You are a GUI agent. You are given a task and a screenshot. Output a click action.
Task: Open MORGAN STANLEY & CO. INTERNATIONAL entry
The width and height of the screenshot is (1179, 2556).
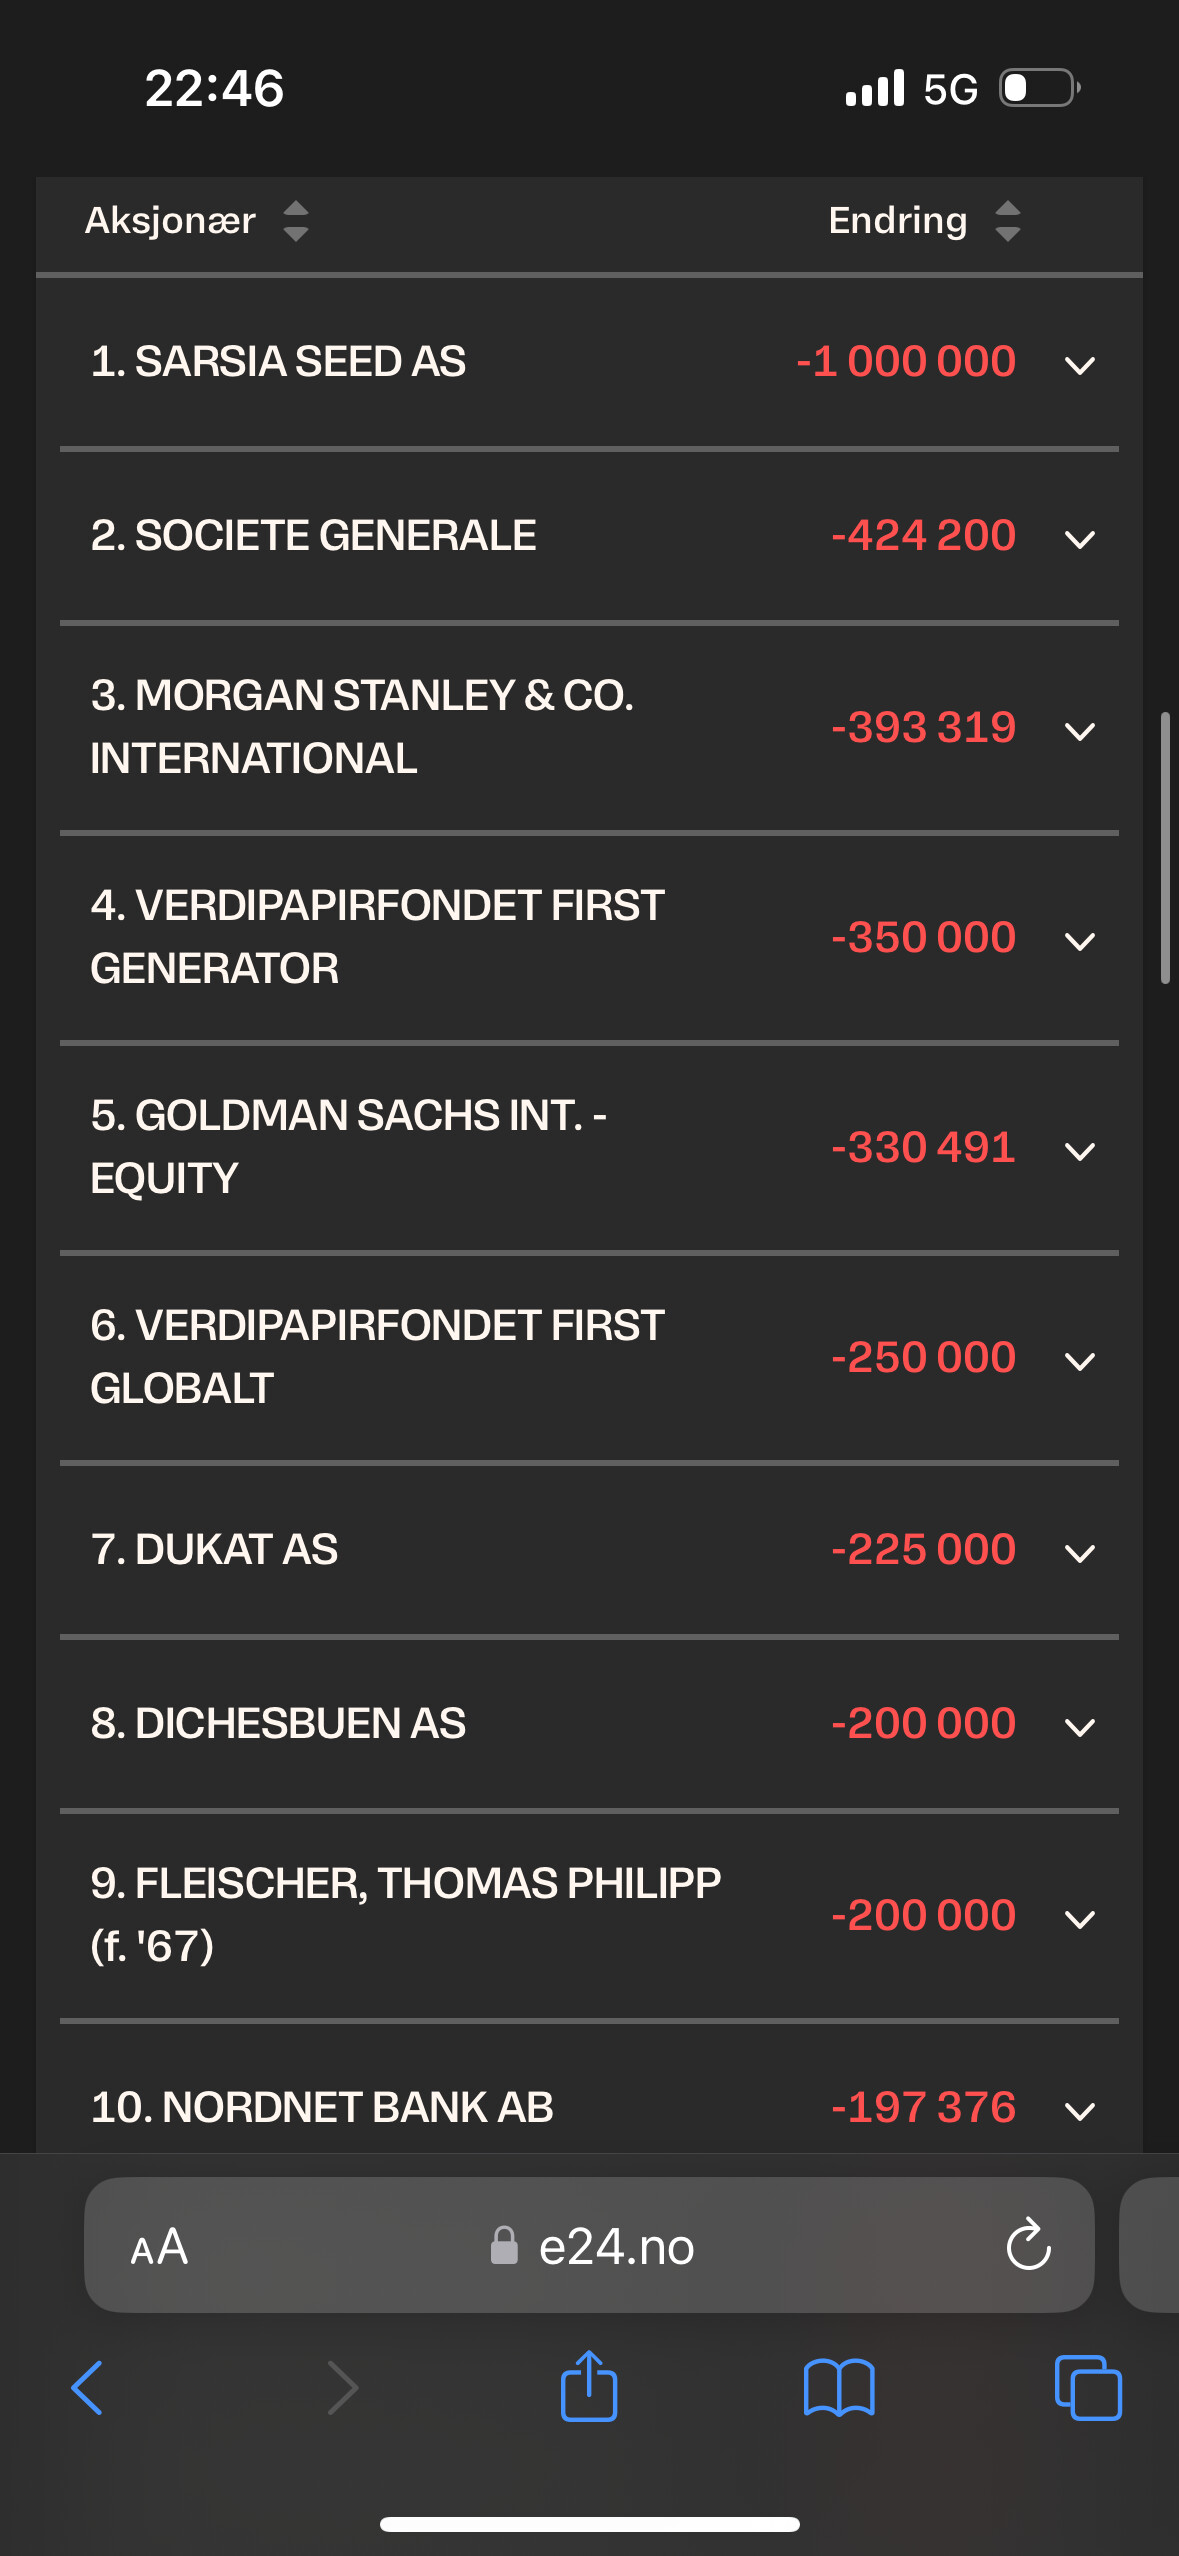click(x=589, y=727)
